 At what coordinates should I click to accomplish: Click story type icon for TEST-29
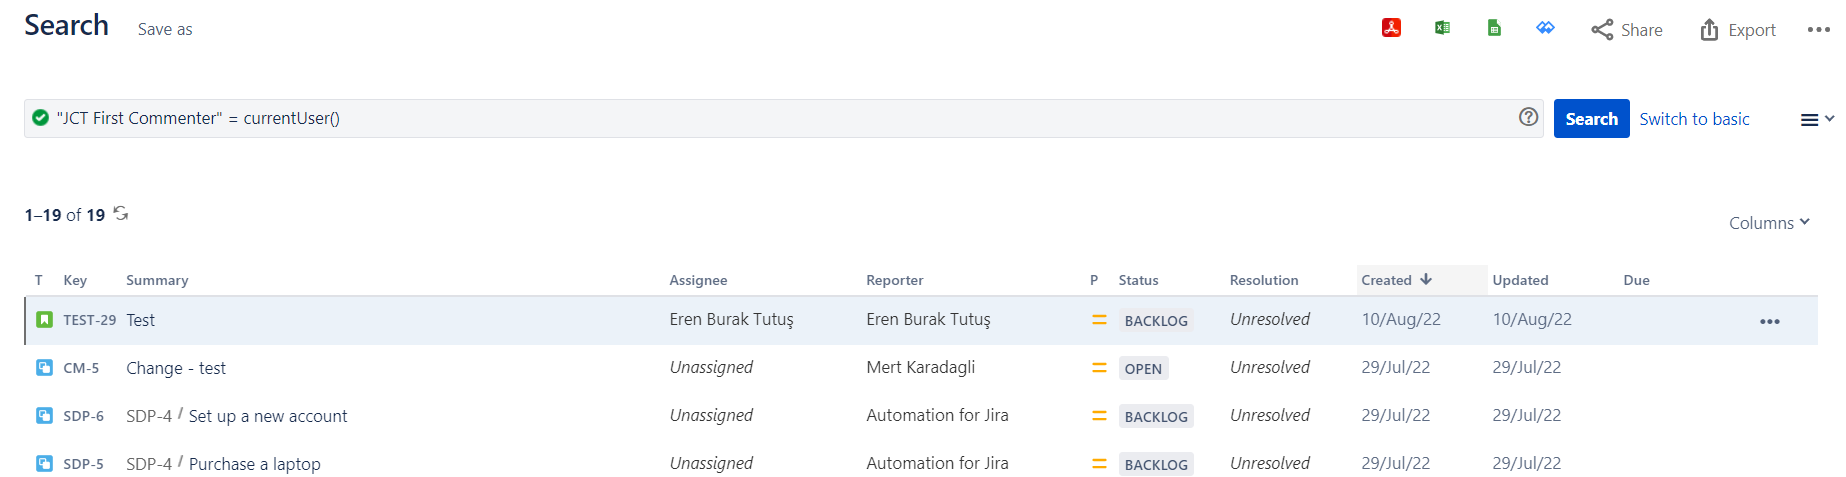click(x=44, y=320)
